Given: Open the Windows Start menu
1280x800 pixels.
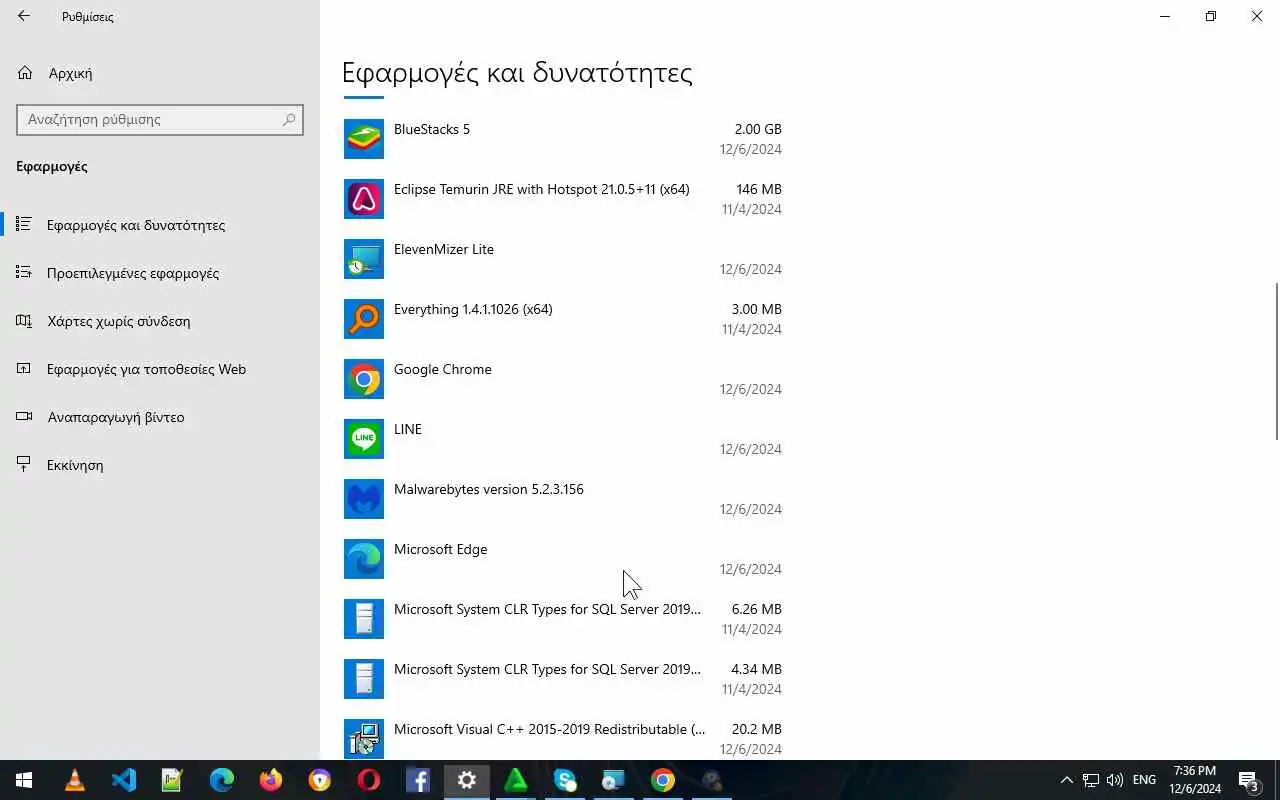Looking at the screenshot, I should [x=24, y=780].
